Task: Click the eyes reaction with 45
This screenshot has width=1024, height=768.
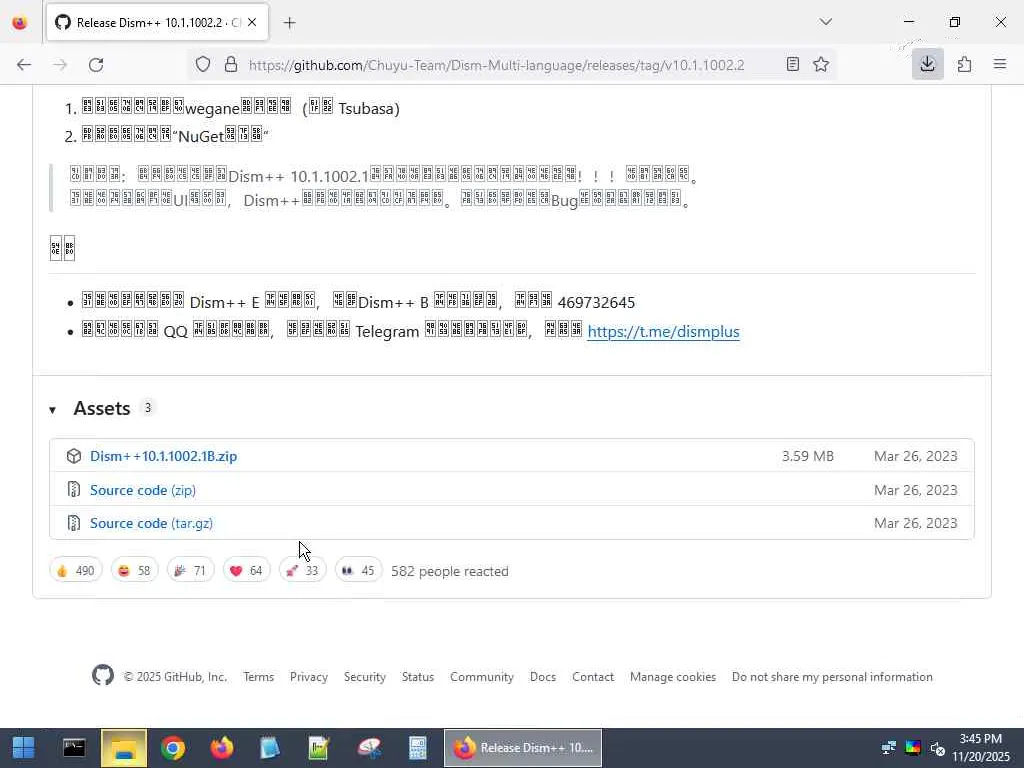Action: [x=358, y=571]
